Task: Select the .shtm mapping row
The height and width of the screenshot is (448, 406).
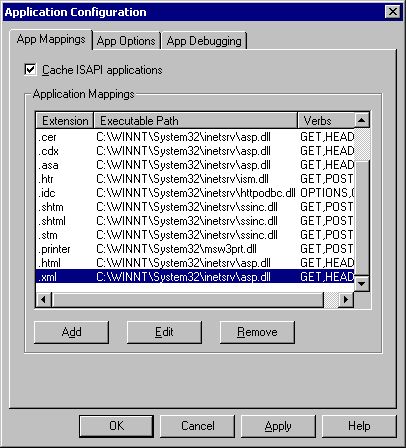Action: tap(195, 207)
